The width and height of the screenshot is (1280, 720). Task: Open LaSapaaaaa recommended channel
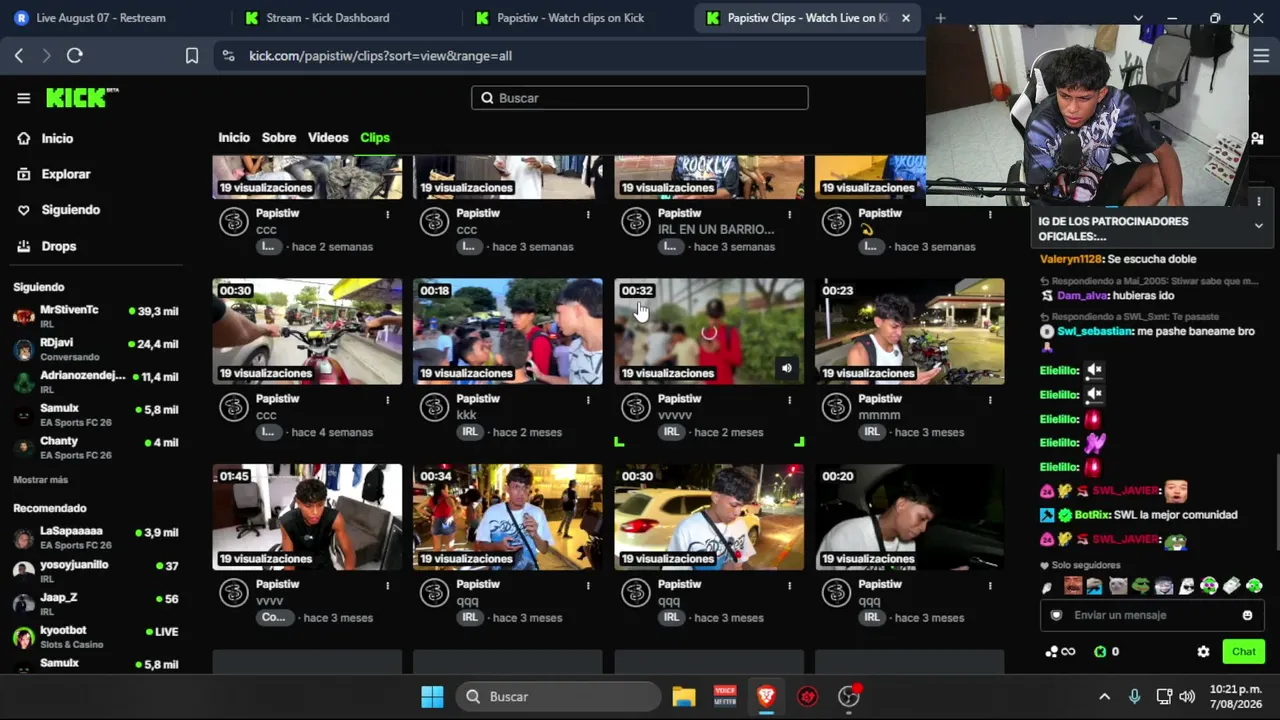[x=96, y=537]
